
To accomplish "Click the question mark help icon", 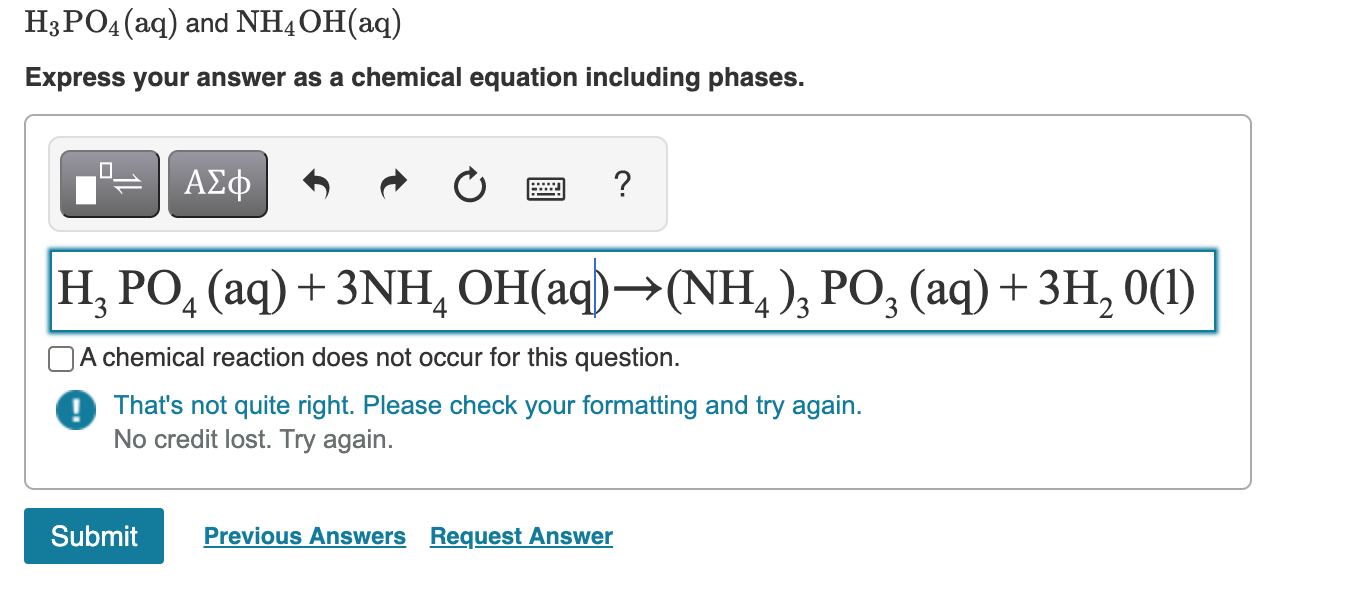I will (x=622, y=184).
